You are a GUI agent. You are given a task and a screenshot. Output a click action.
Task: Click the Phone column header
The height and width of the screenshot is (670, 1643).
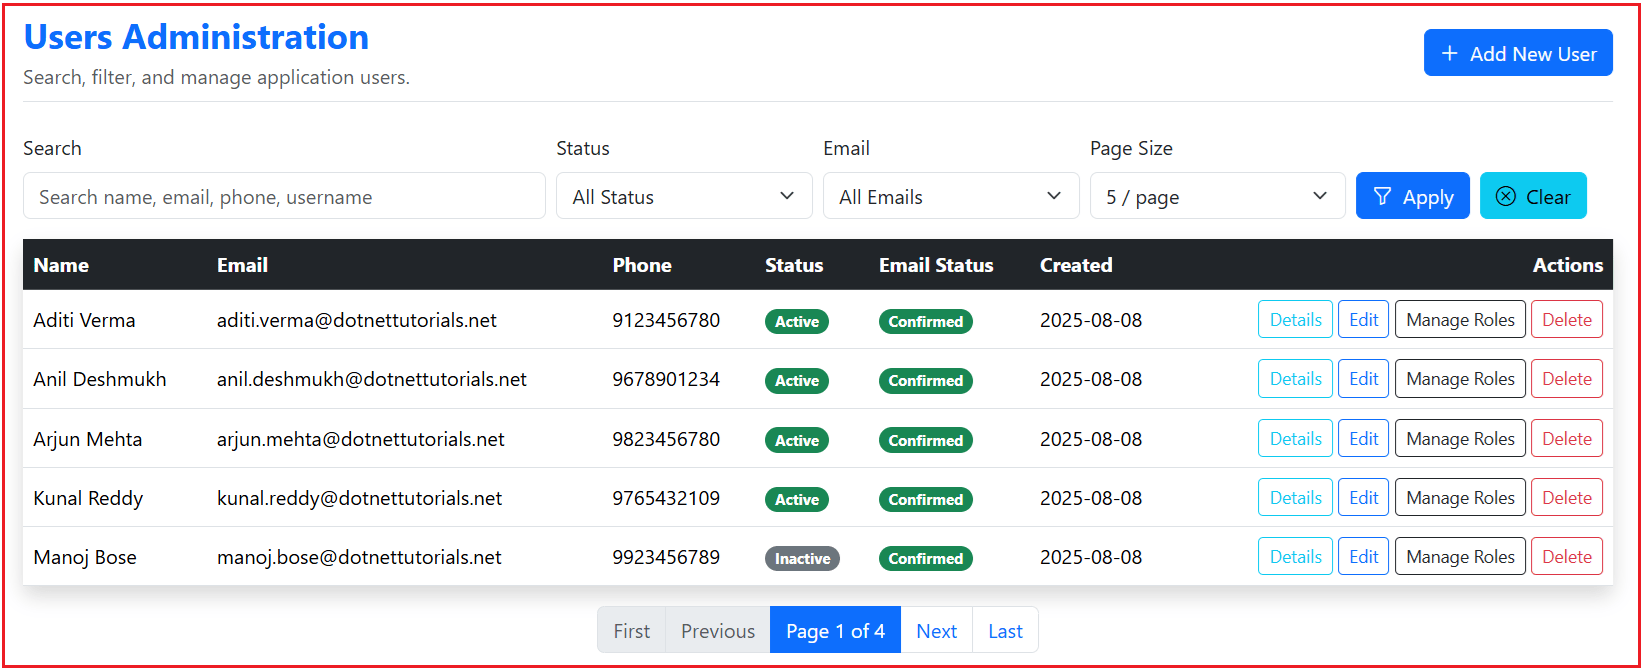coord(642,265)
